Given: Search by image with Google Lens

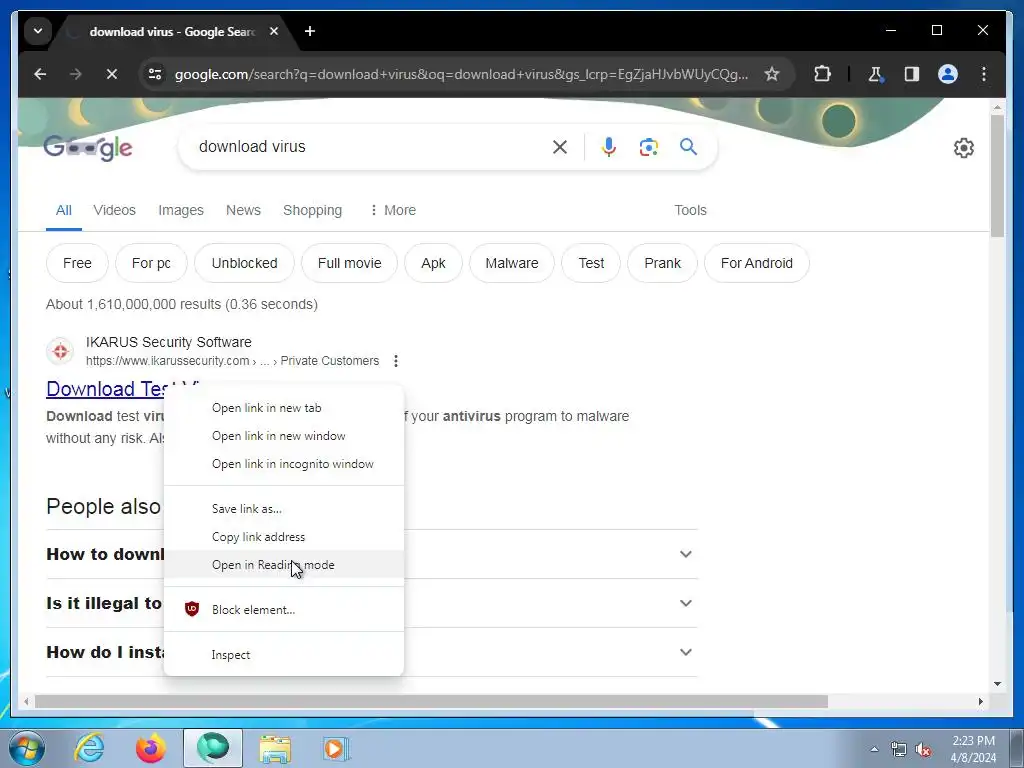Looking at the screenshot, I should coord(648,147).
